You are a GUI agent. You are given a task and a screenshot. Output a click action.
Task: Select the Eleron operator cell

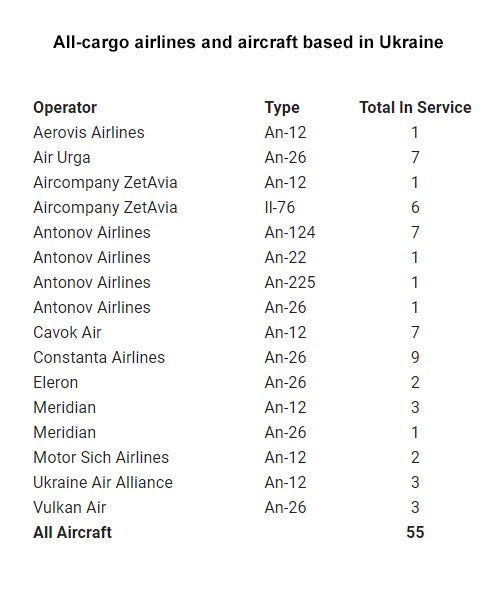[x=56, y=383]
